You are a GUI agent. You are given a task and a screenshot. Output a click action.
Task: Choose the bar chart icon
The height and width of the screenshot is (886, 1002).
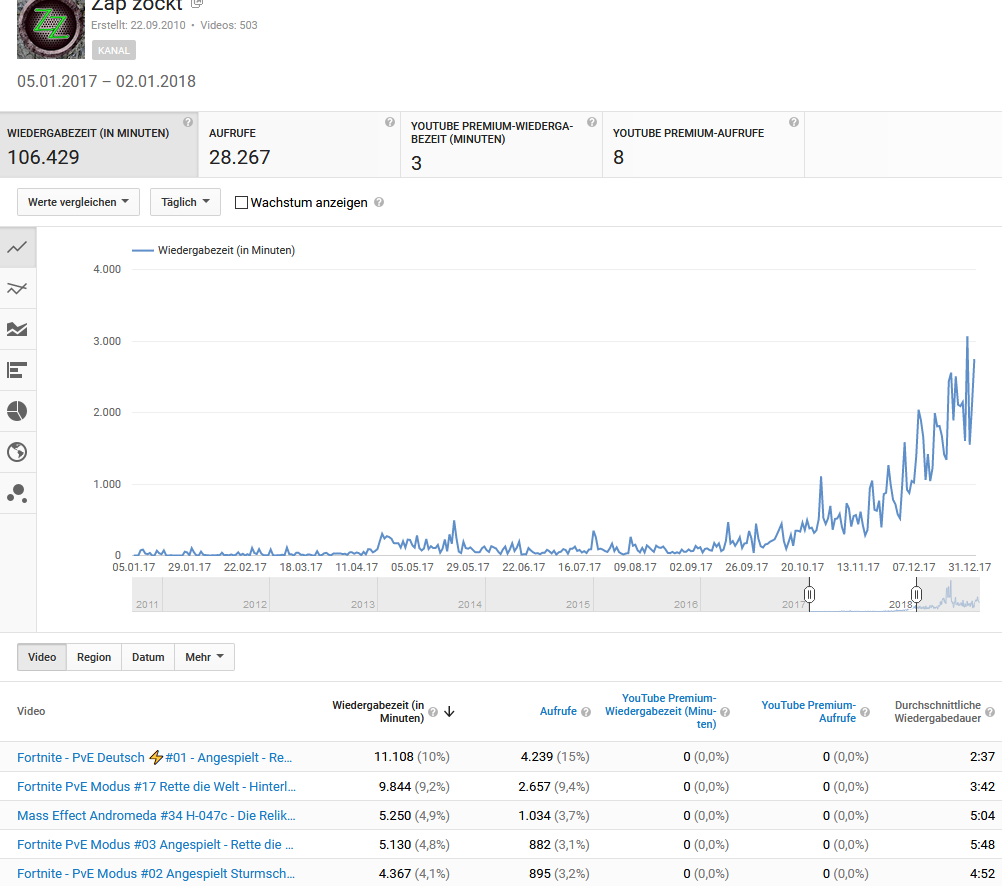17,370
